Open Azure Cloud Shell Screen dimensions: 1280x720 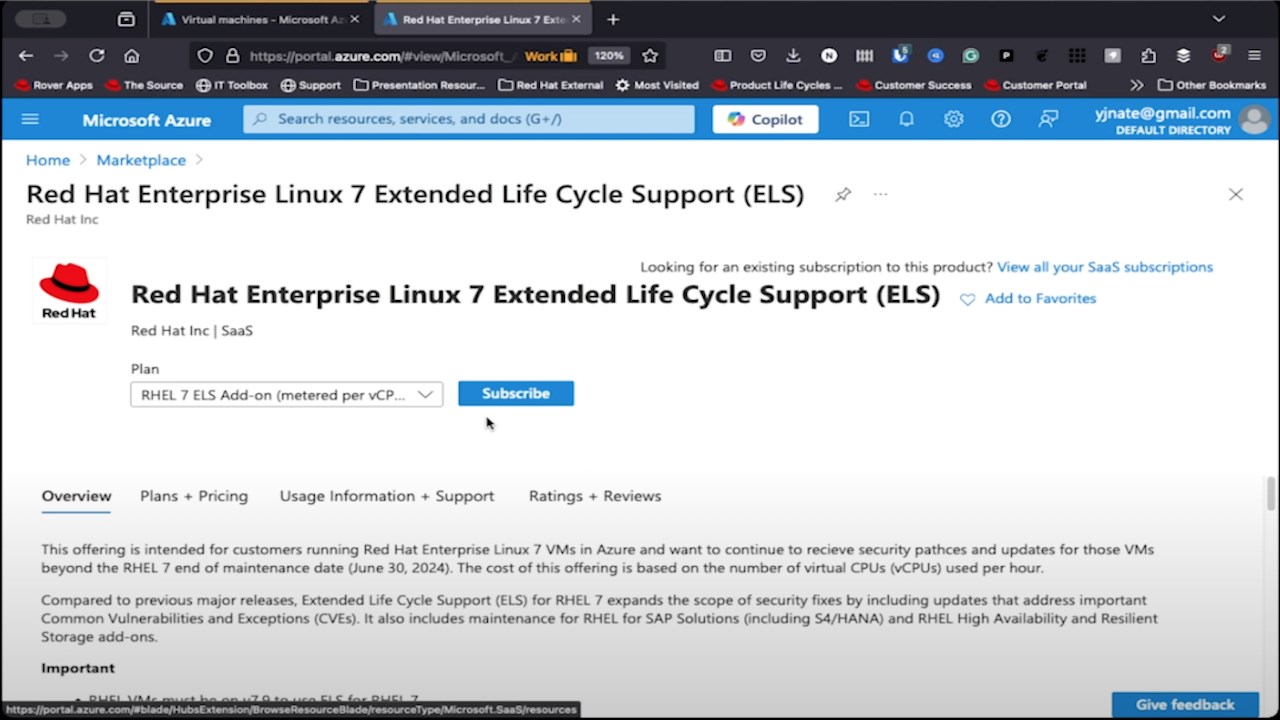tap(859, 119)
